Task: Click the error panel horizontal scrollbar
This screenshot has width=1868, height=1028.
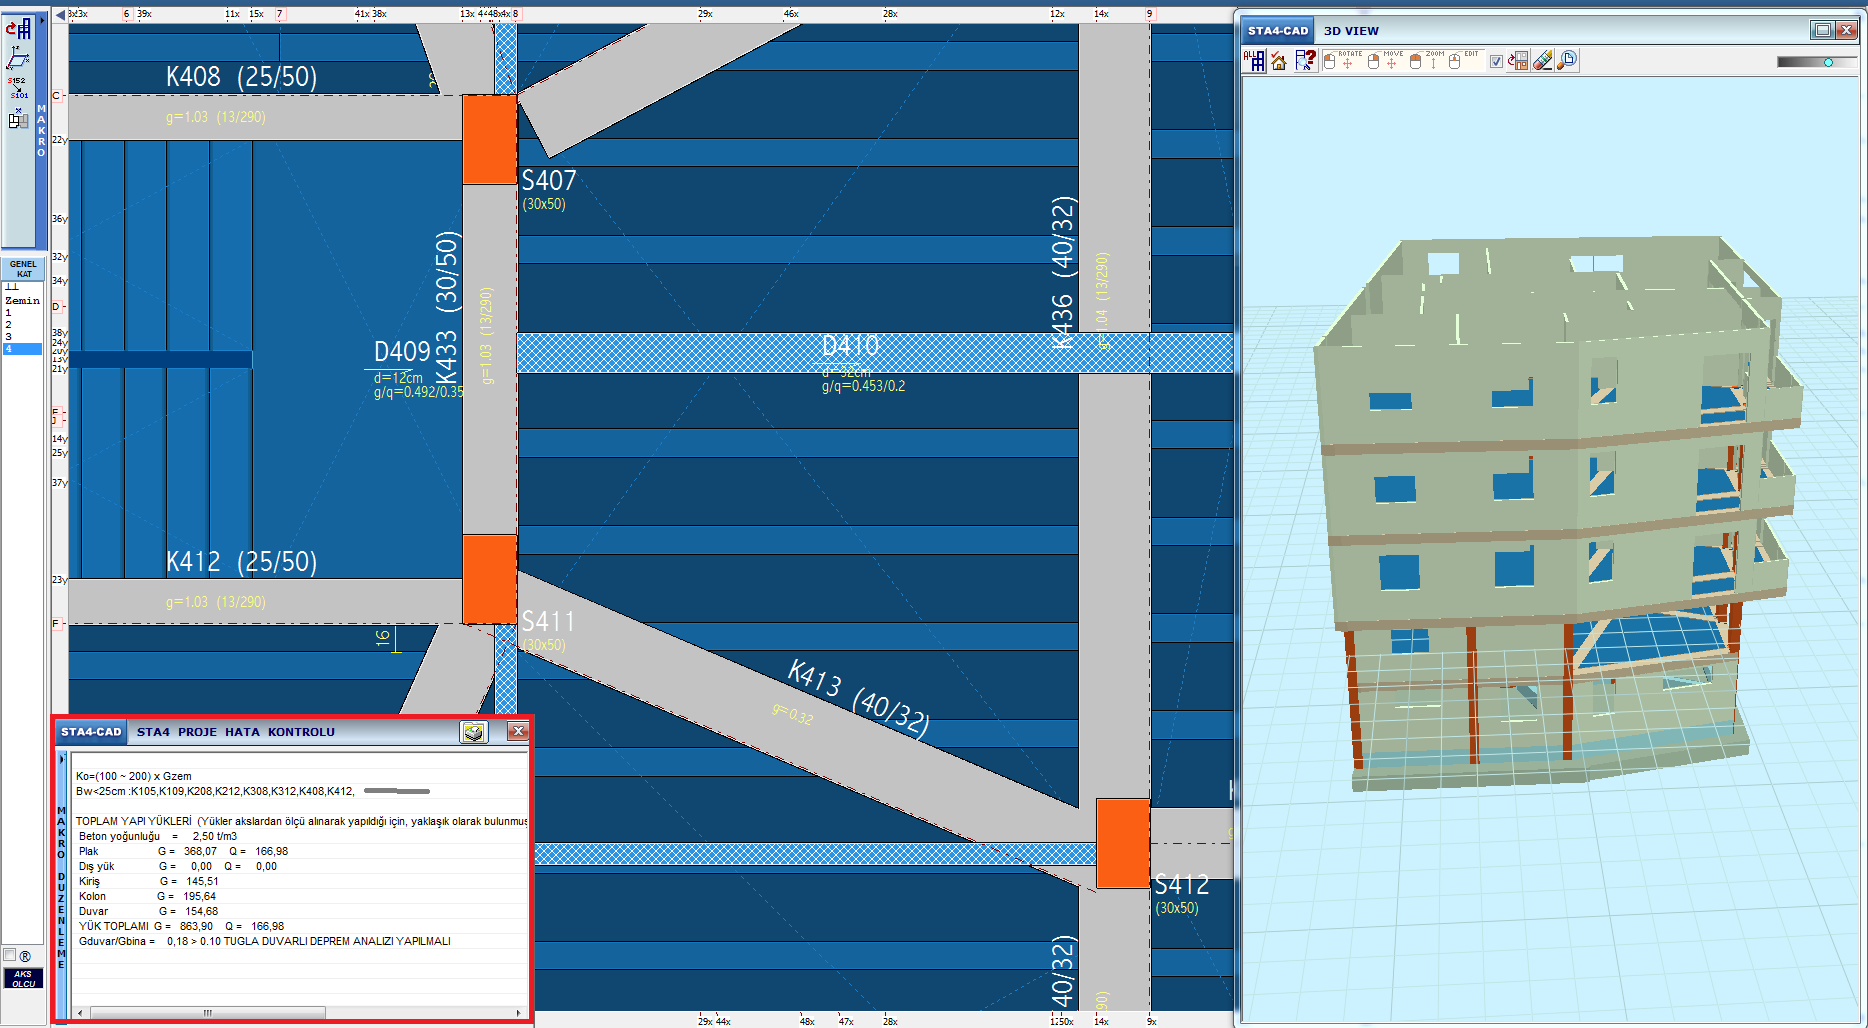Action: 208,1013
